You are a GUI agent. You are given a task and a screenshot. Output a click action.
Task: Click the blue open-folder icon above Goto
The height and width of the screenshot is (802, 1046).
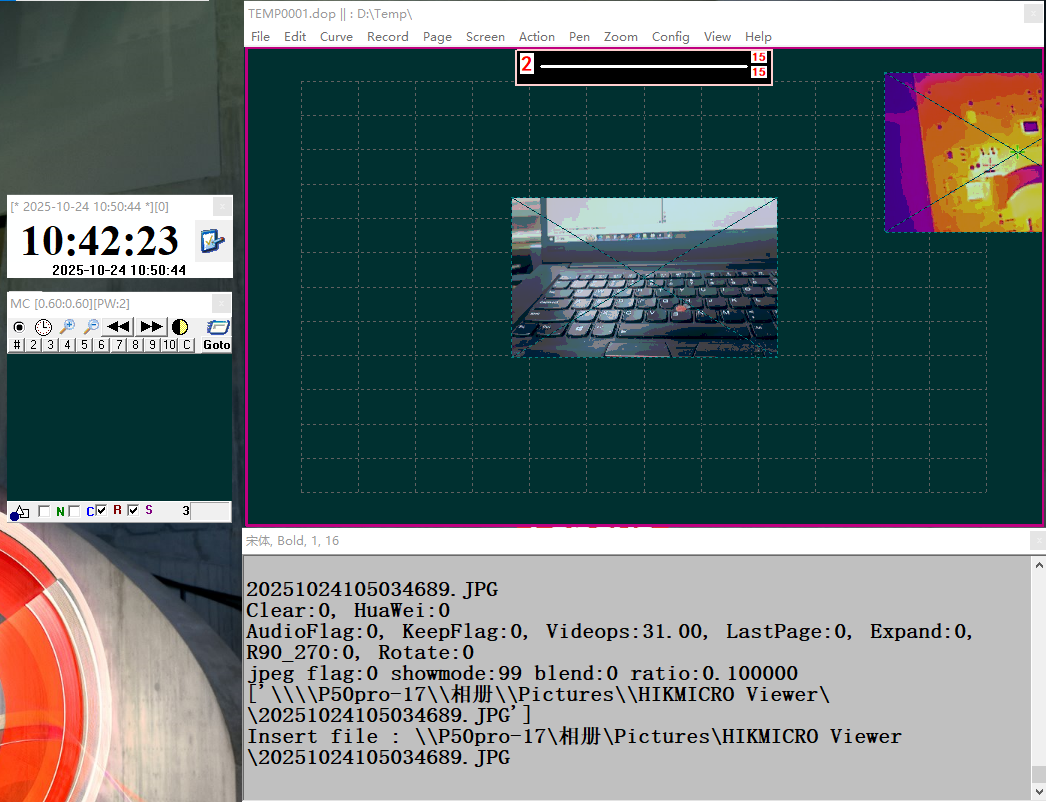pyautogui.click(x=217, y=327)
